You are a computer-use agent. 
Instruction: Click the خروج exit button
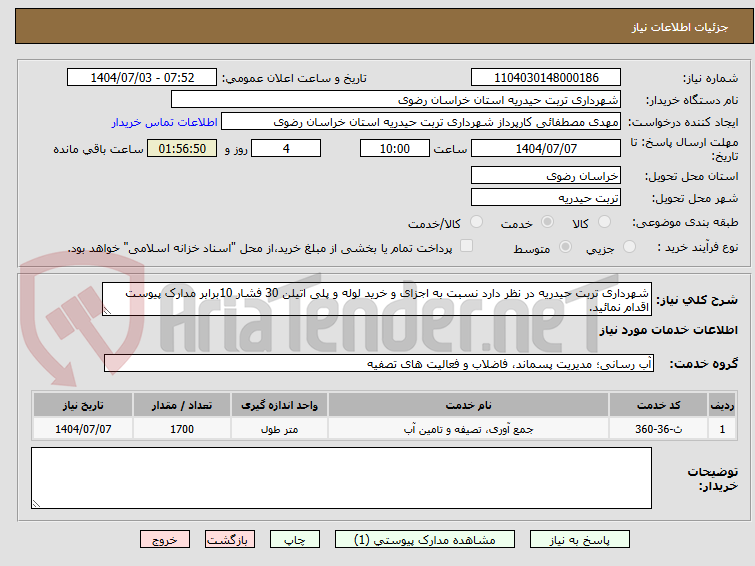pos(165,540)
